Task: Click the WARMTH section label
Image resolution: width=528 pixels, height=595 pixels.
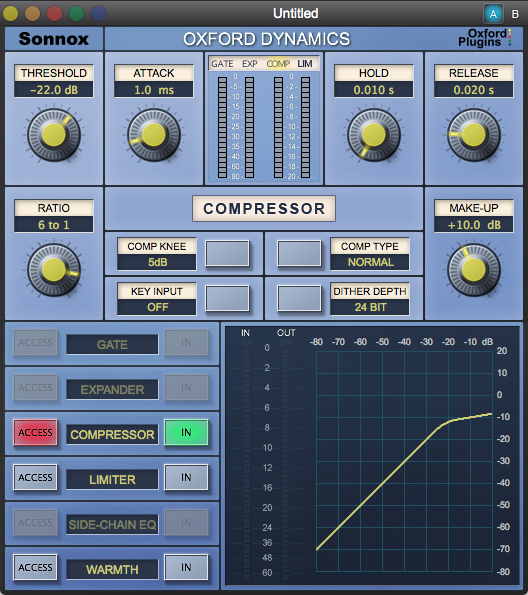Action: [x=112, y=569]
